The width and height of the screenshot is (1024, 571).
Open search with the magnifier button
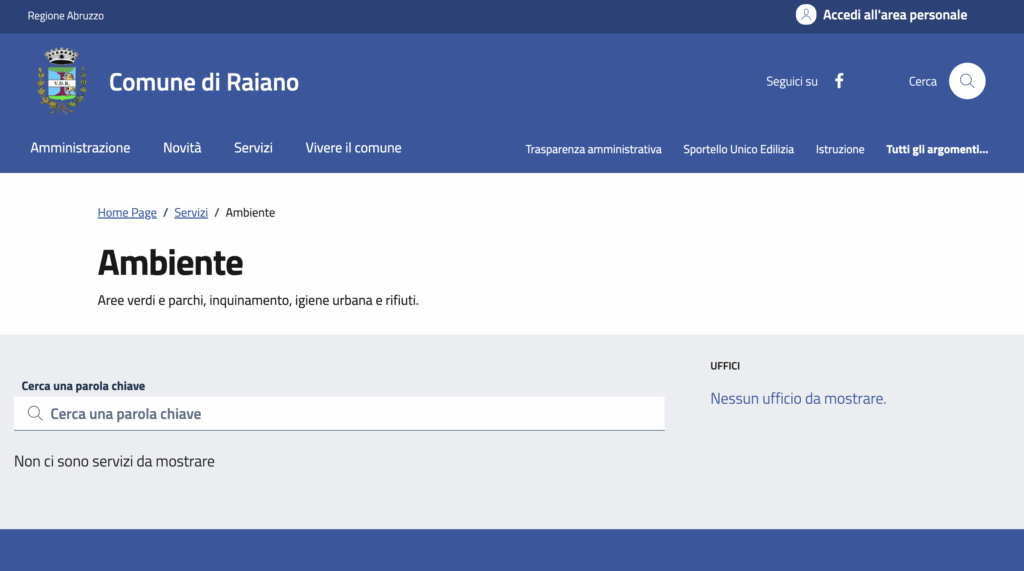point(967,81)
